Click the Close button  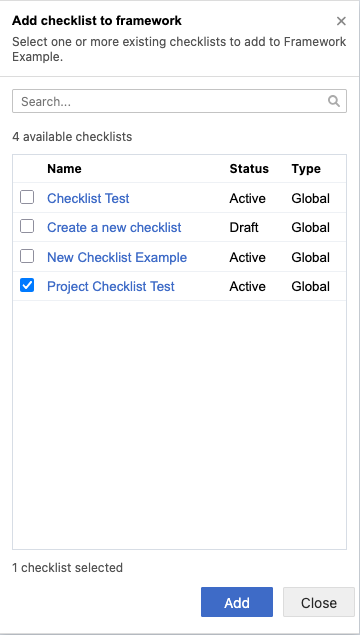319,602
